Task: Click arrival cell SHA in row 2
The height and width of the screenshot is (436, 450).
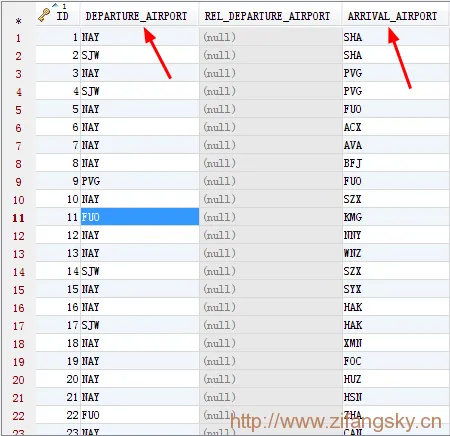Action: point(396,55)
